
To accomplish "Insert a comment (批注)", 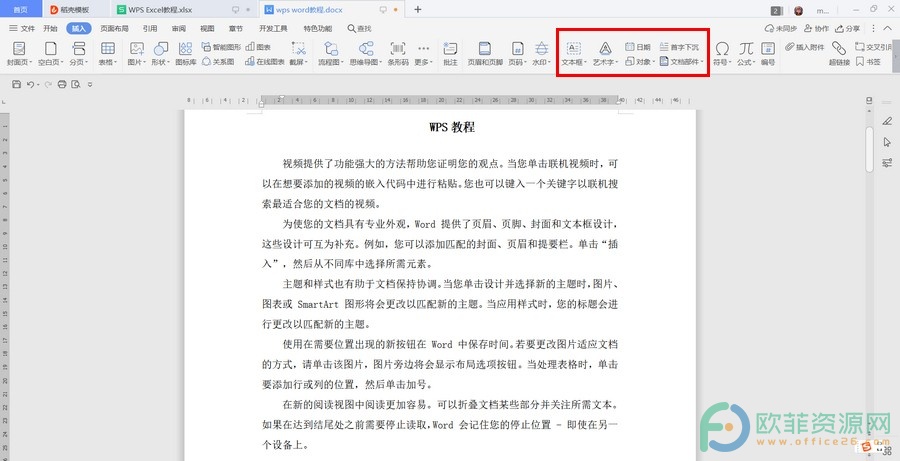I will coord(451,53).
